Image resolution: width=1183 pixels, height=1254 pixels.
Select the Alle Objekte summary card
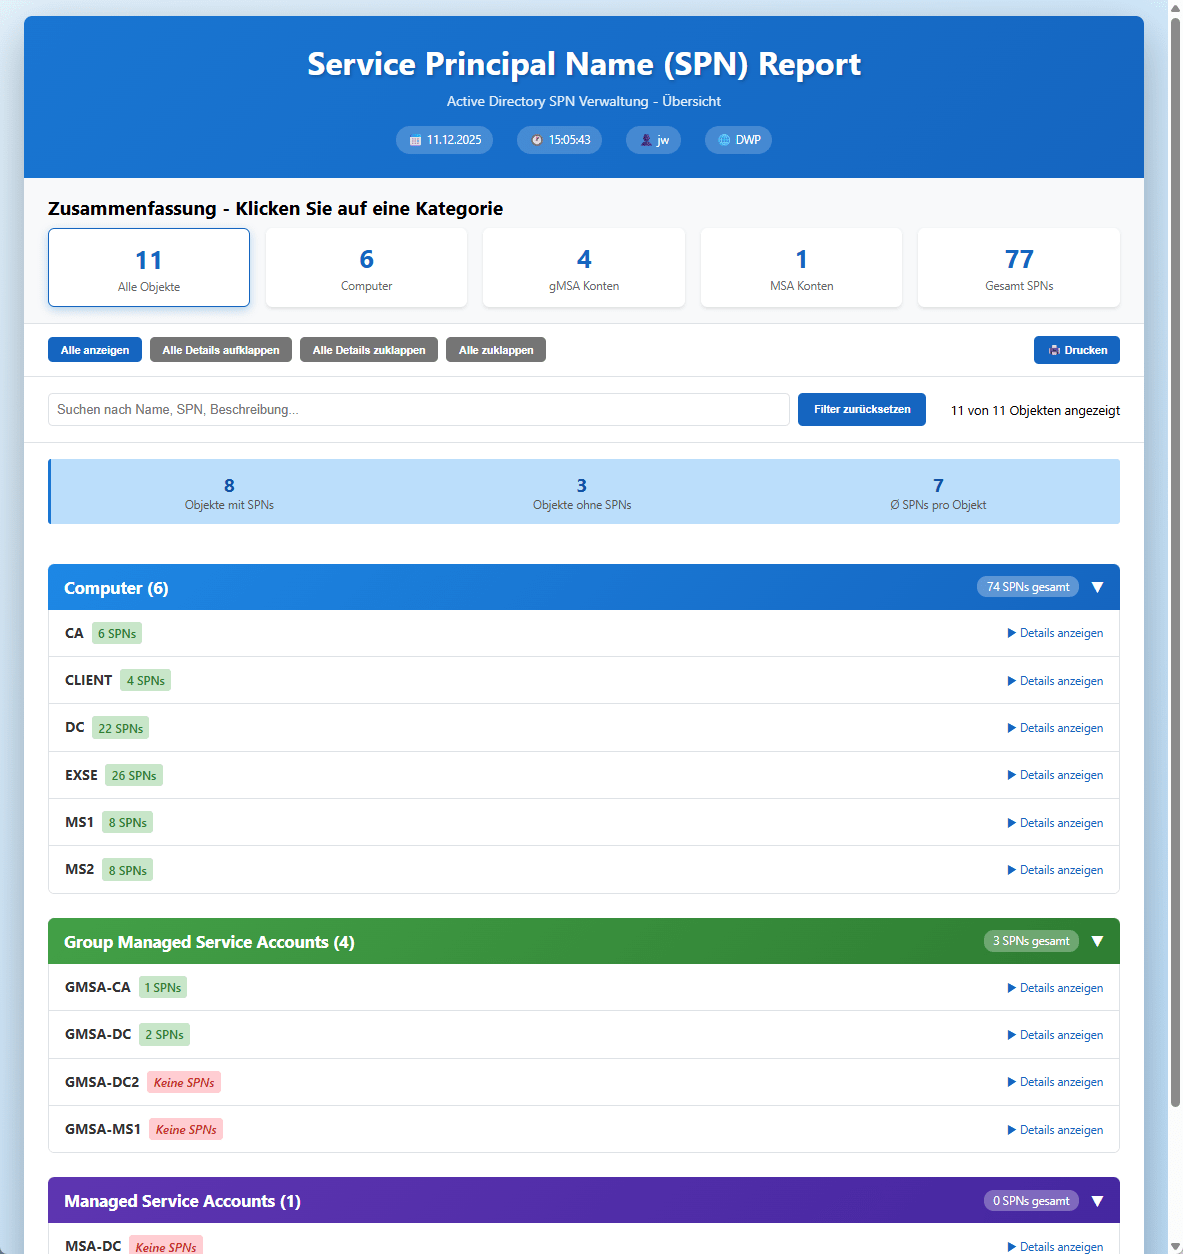coord(149,268)
